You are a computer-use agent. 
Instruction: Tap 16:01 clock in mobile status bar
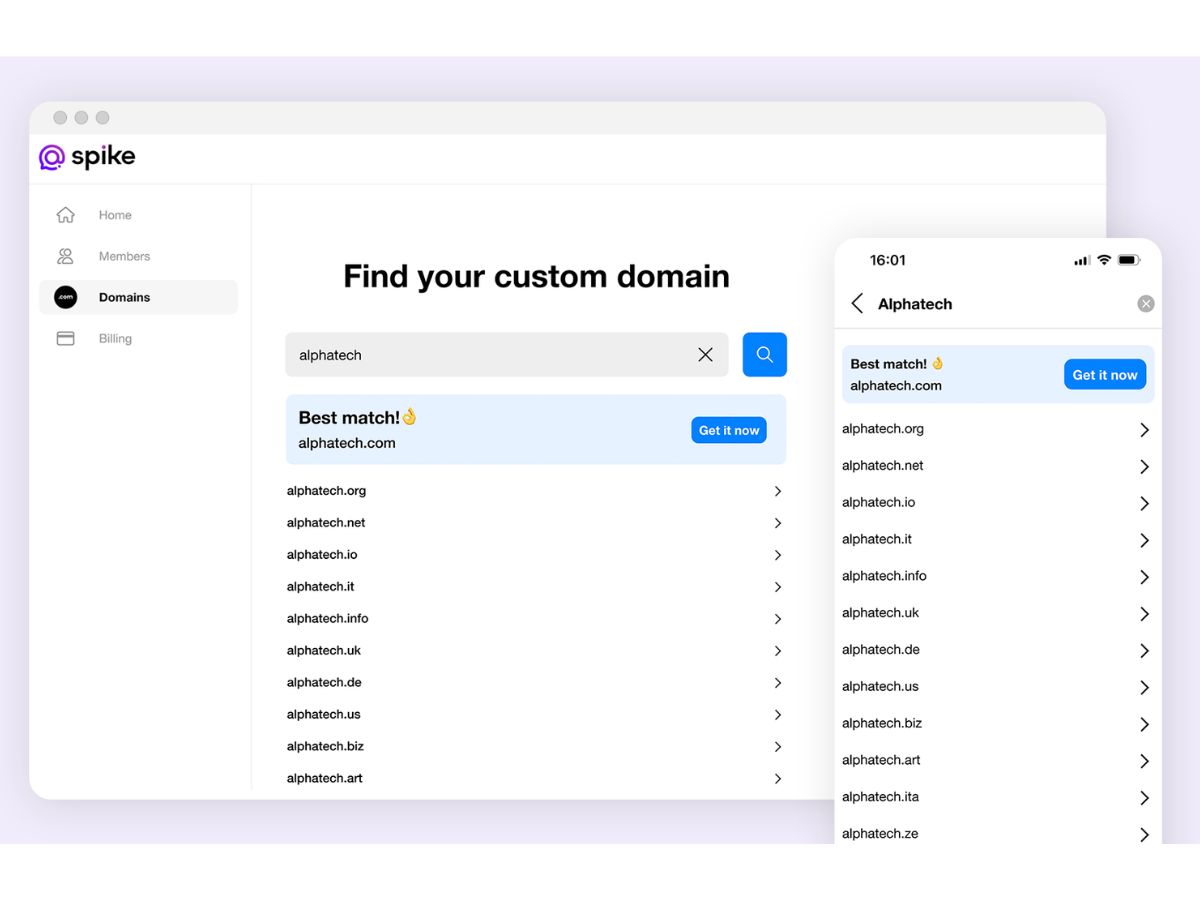888,260
